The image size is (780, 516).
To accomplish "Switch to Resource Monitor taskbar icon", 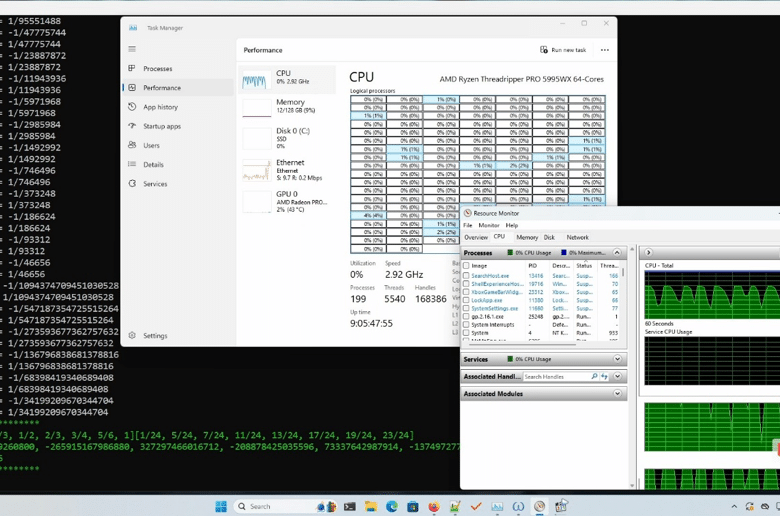I will point(539,507).
